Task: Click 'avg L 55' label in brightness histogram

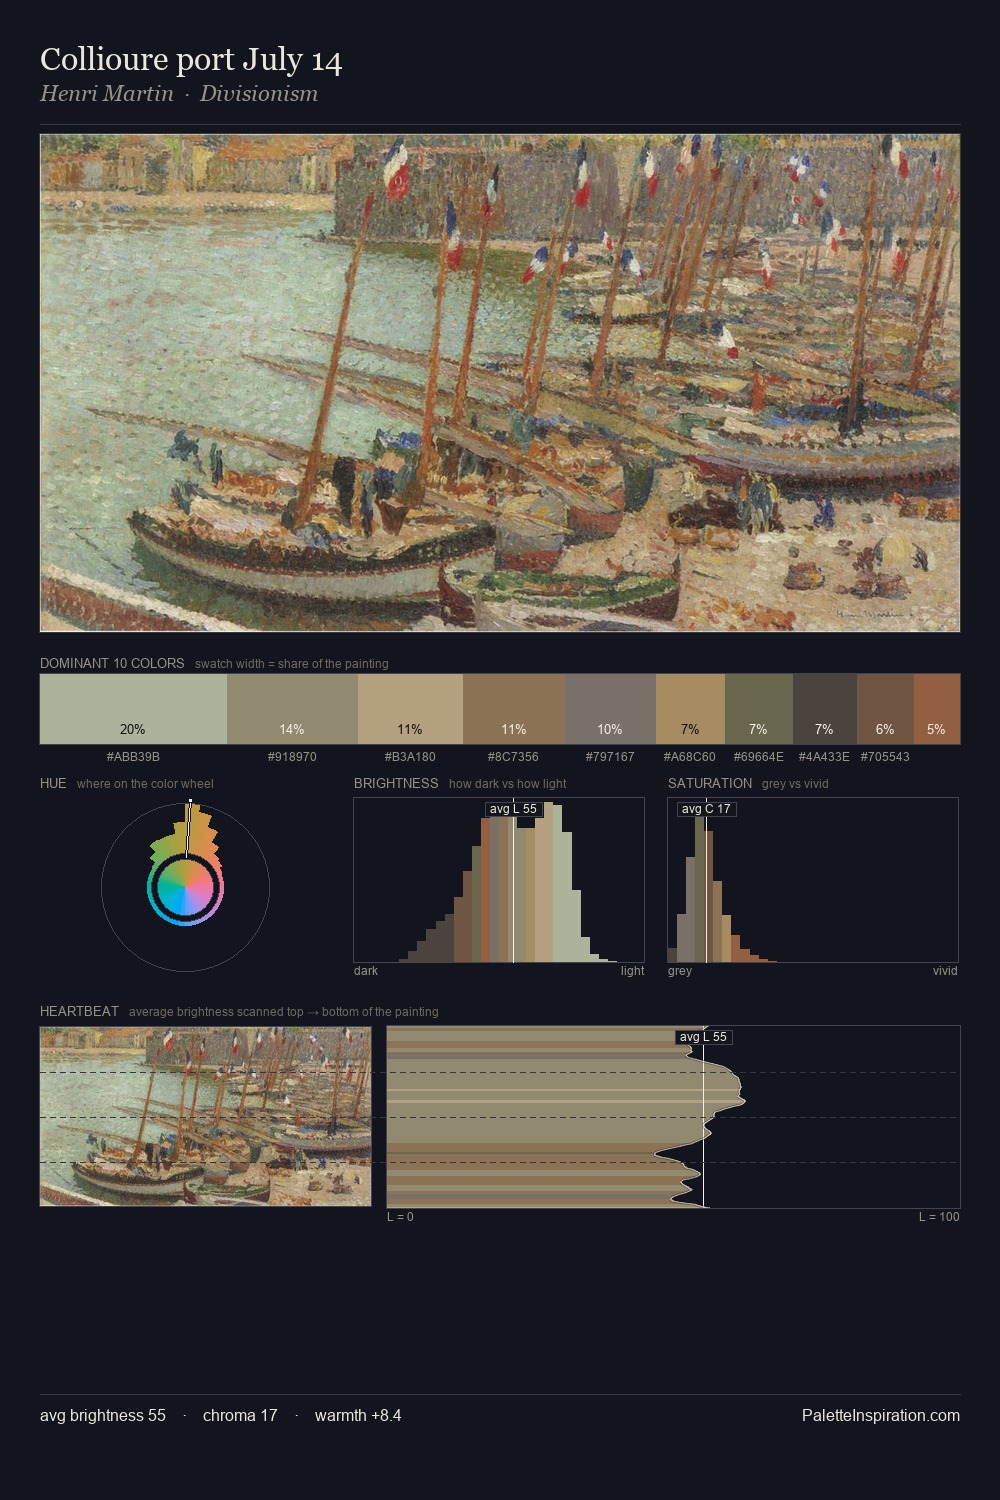Action: 513,809
